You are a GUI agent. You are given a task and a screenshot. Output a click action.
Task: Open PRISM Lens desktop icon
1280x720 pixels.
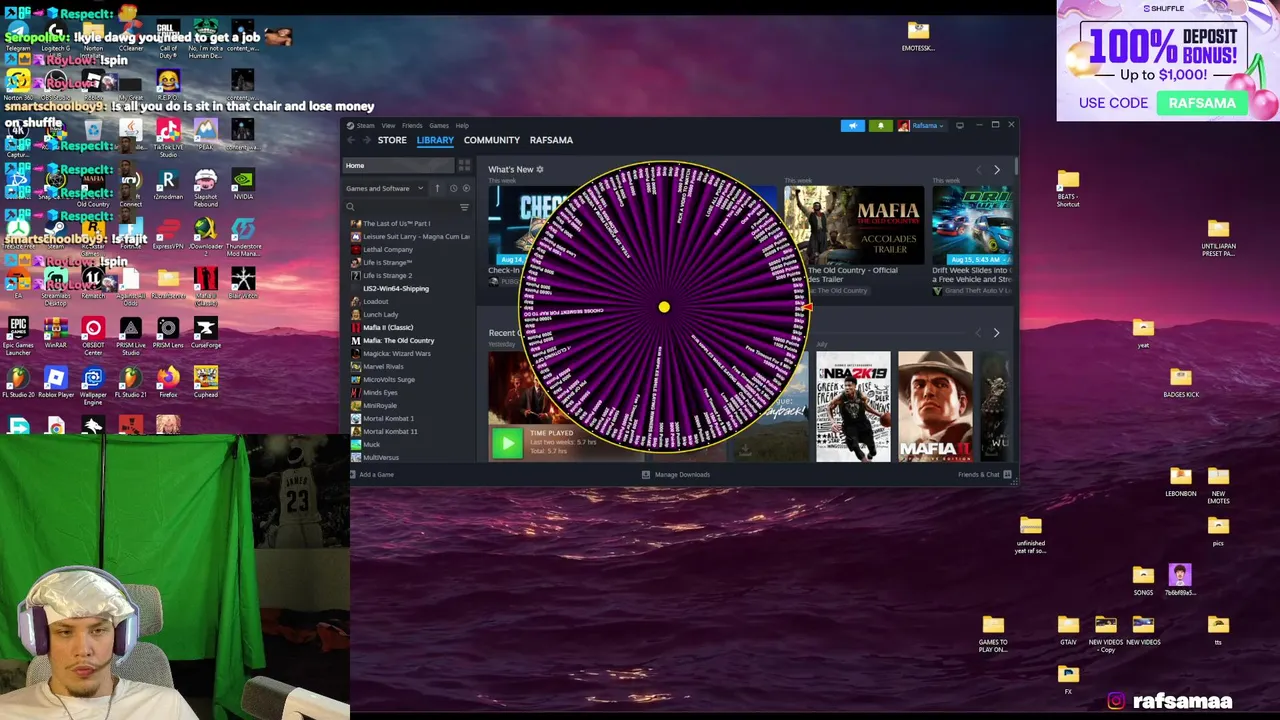[168, 334]
